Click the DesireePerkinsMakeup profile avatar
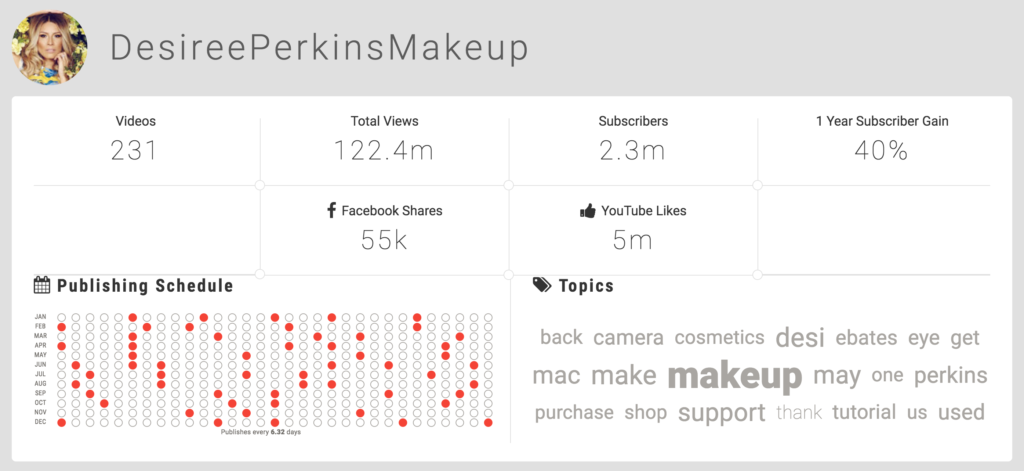 tap(50, 48)
